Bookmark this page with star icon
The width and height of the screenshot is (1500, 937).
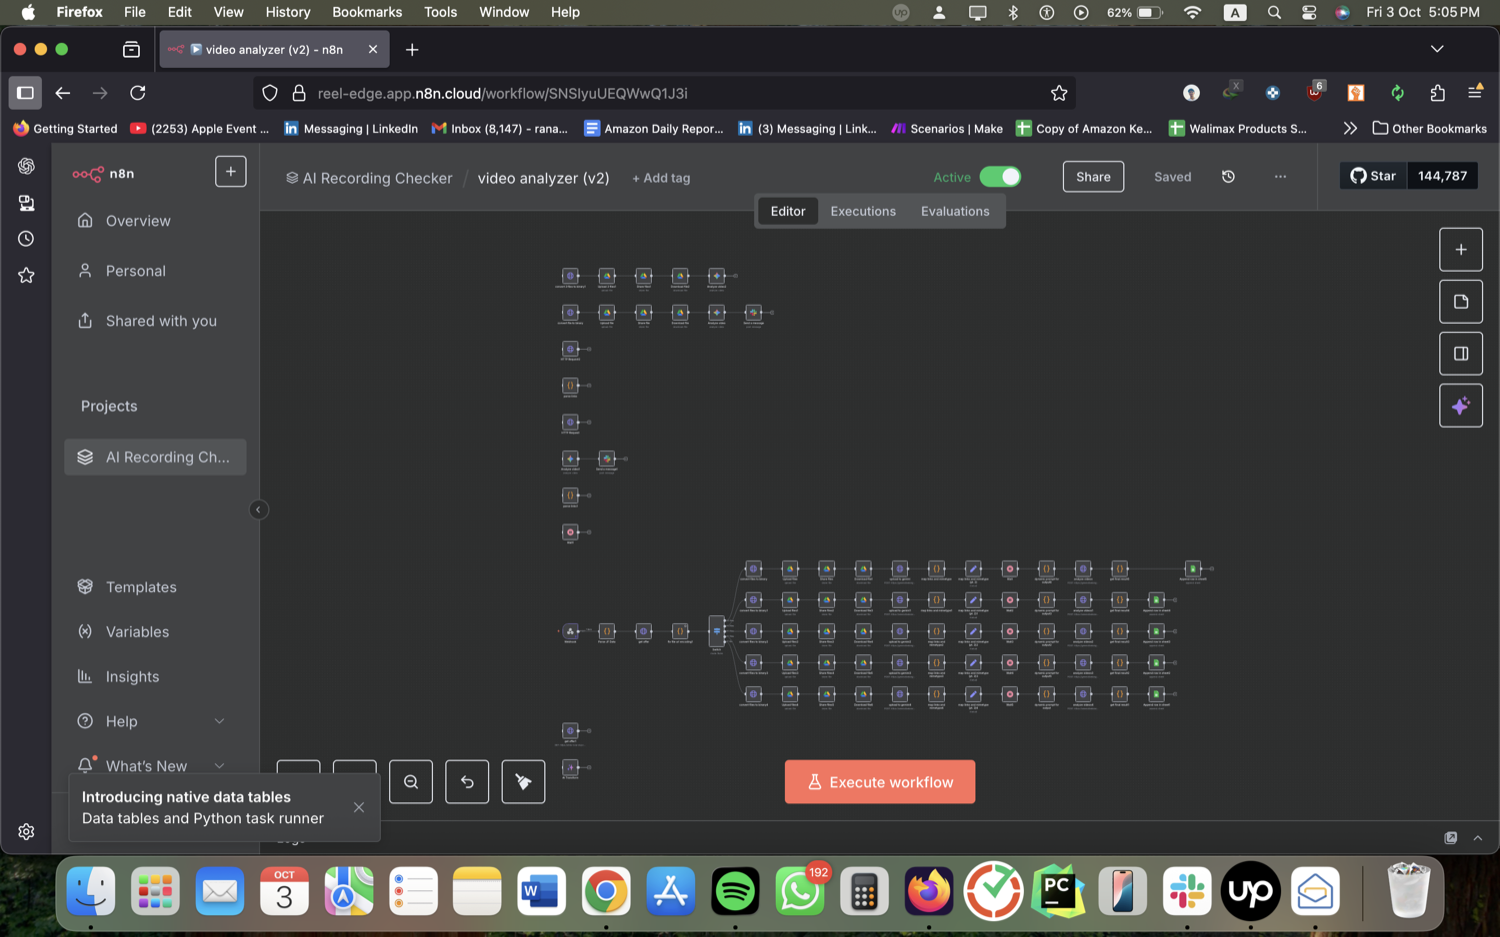coord(1059,93)
